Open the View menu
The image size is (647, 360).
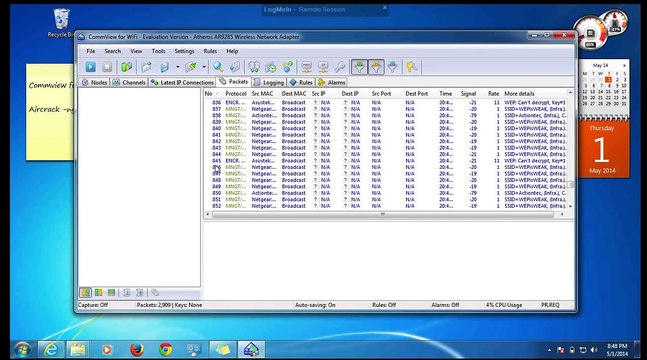(136, 51)
